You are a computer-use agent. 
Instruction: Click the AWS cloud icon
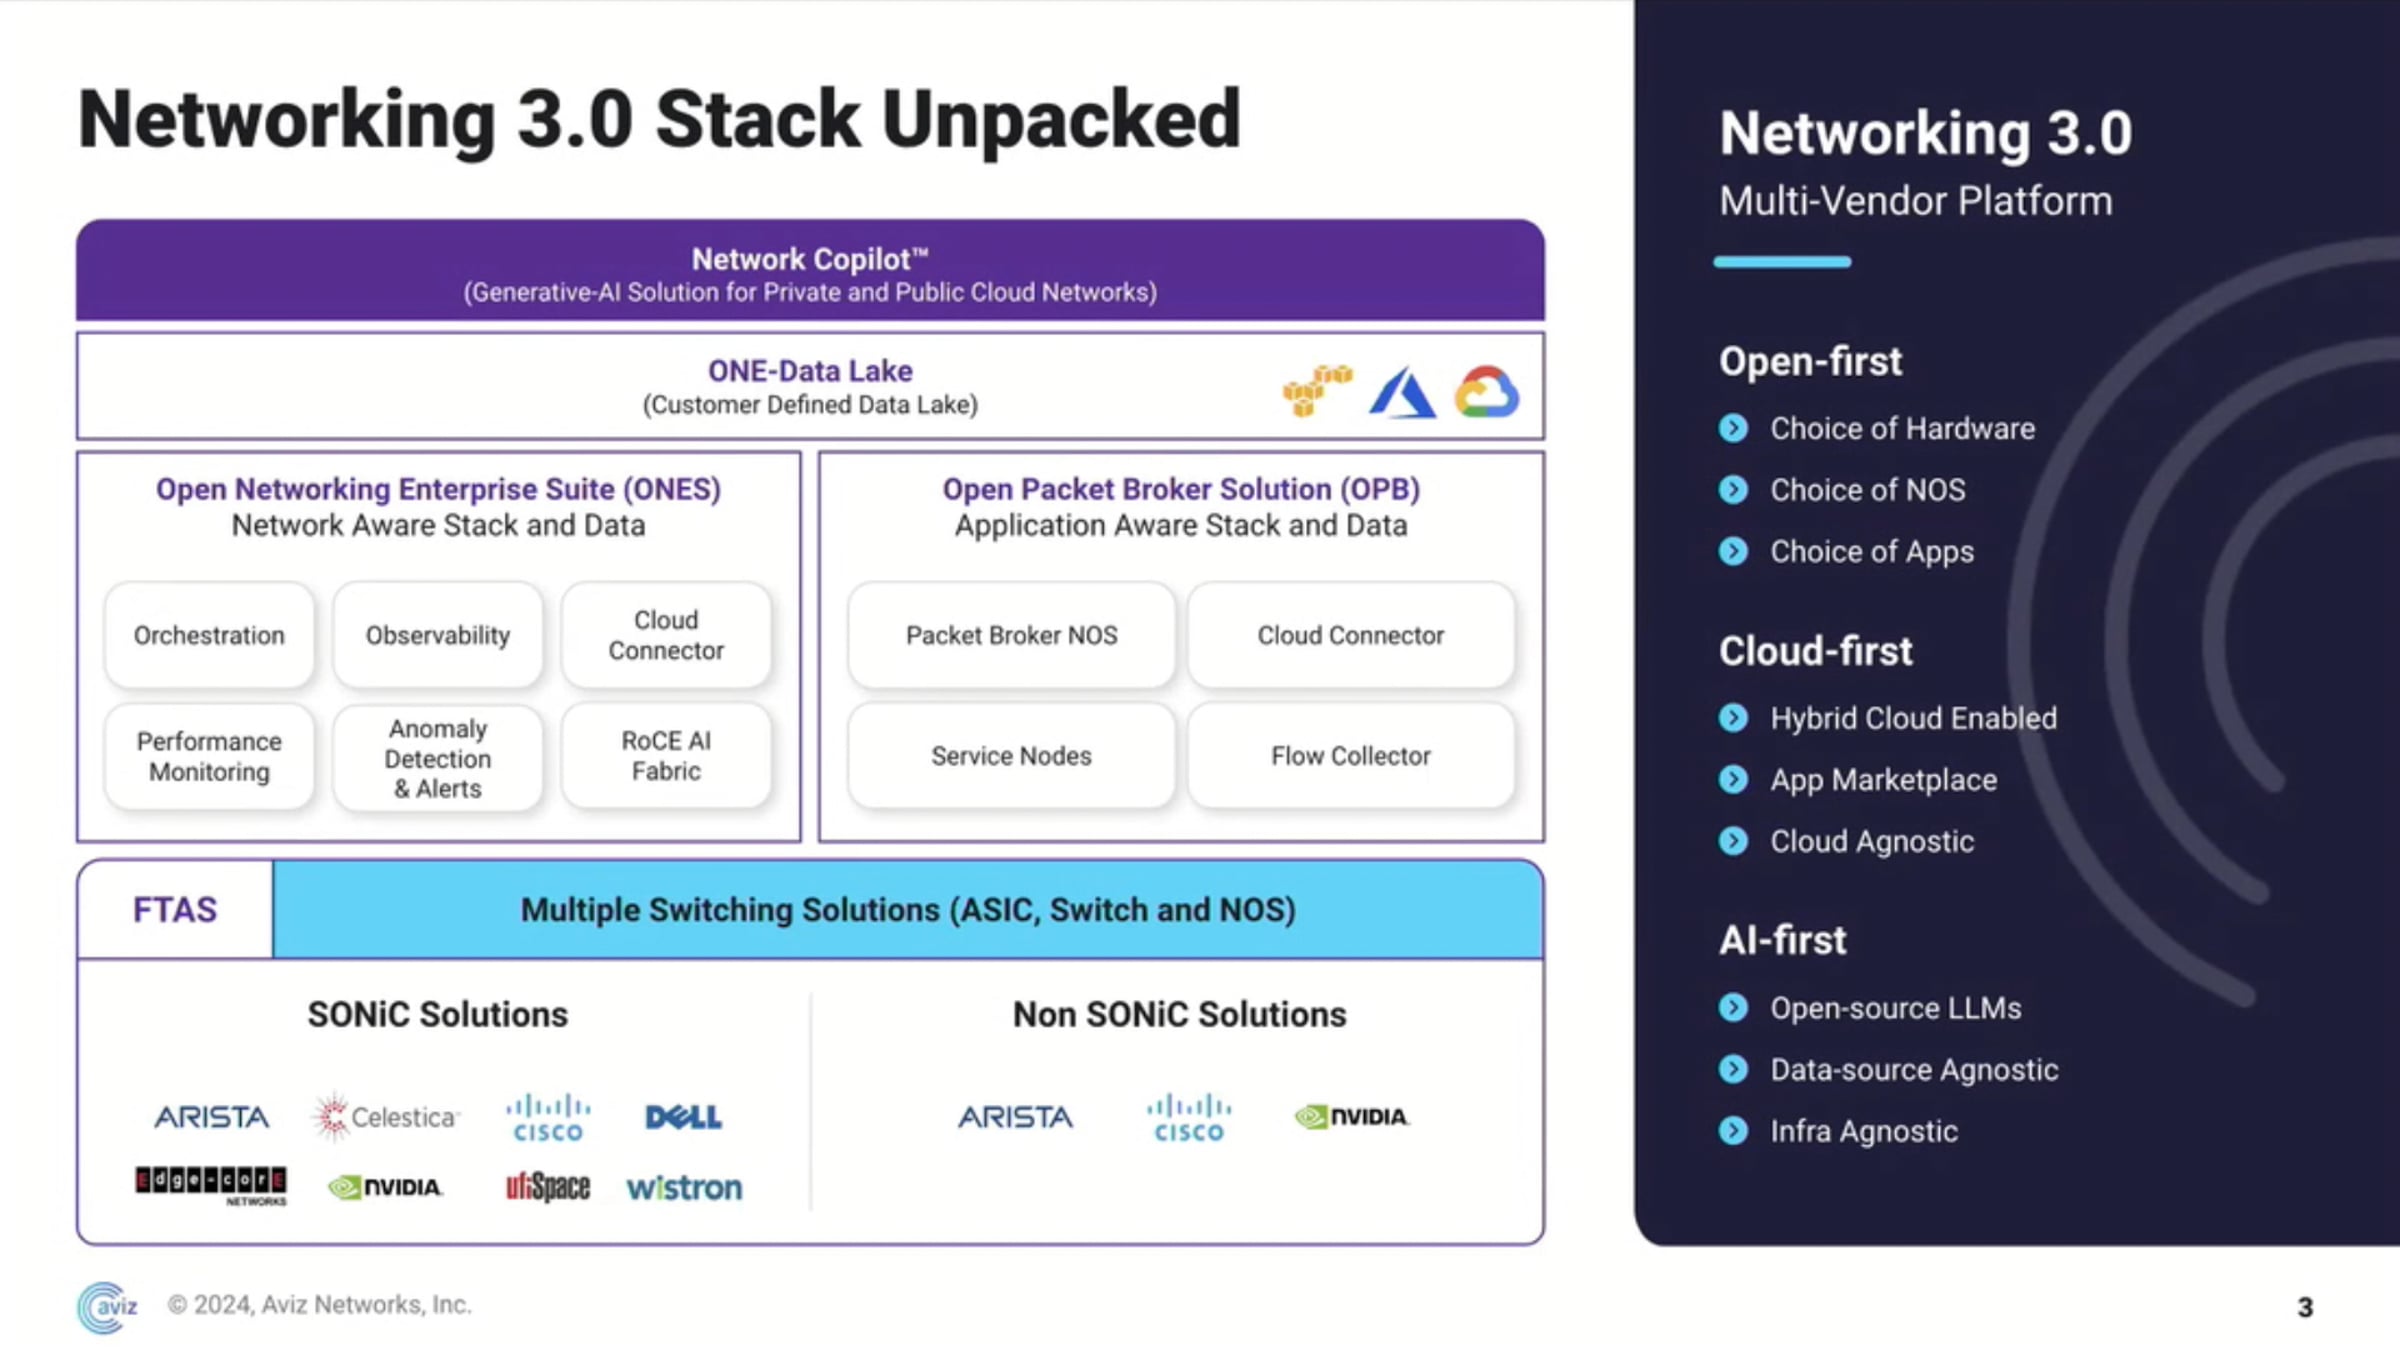coord(1316,390)
